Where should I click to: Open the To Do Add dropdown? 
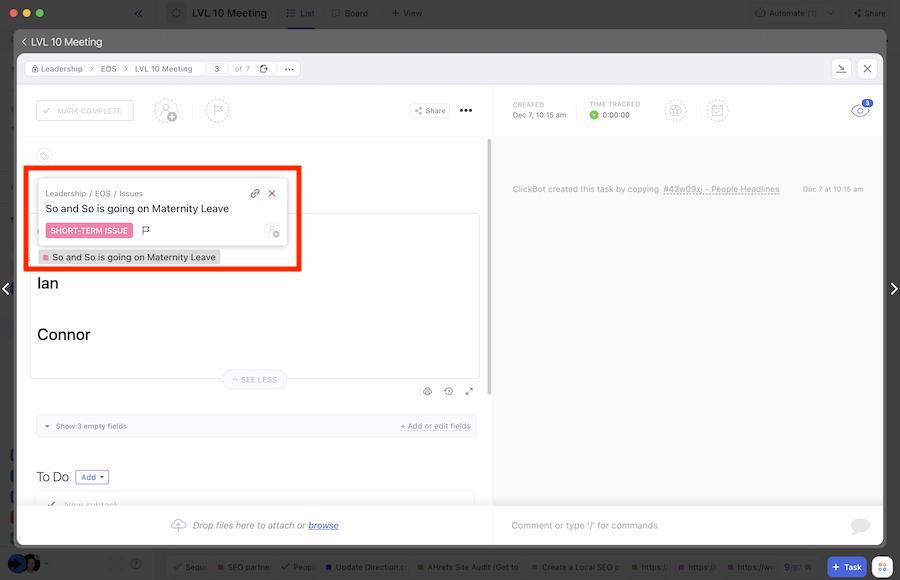(x=92, y=478)
